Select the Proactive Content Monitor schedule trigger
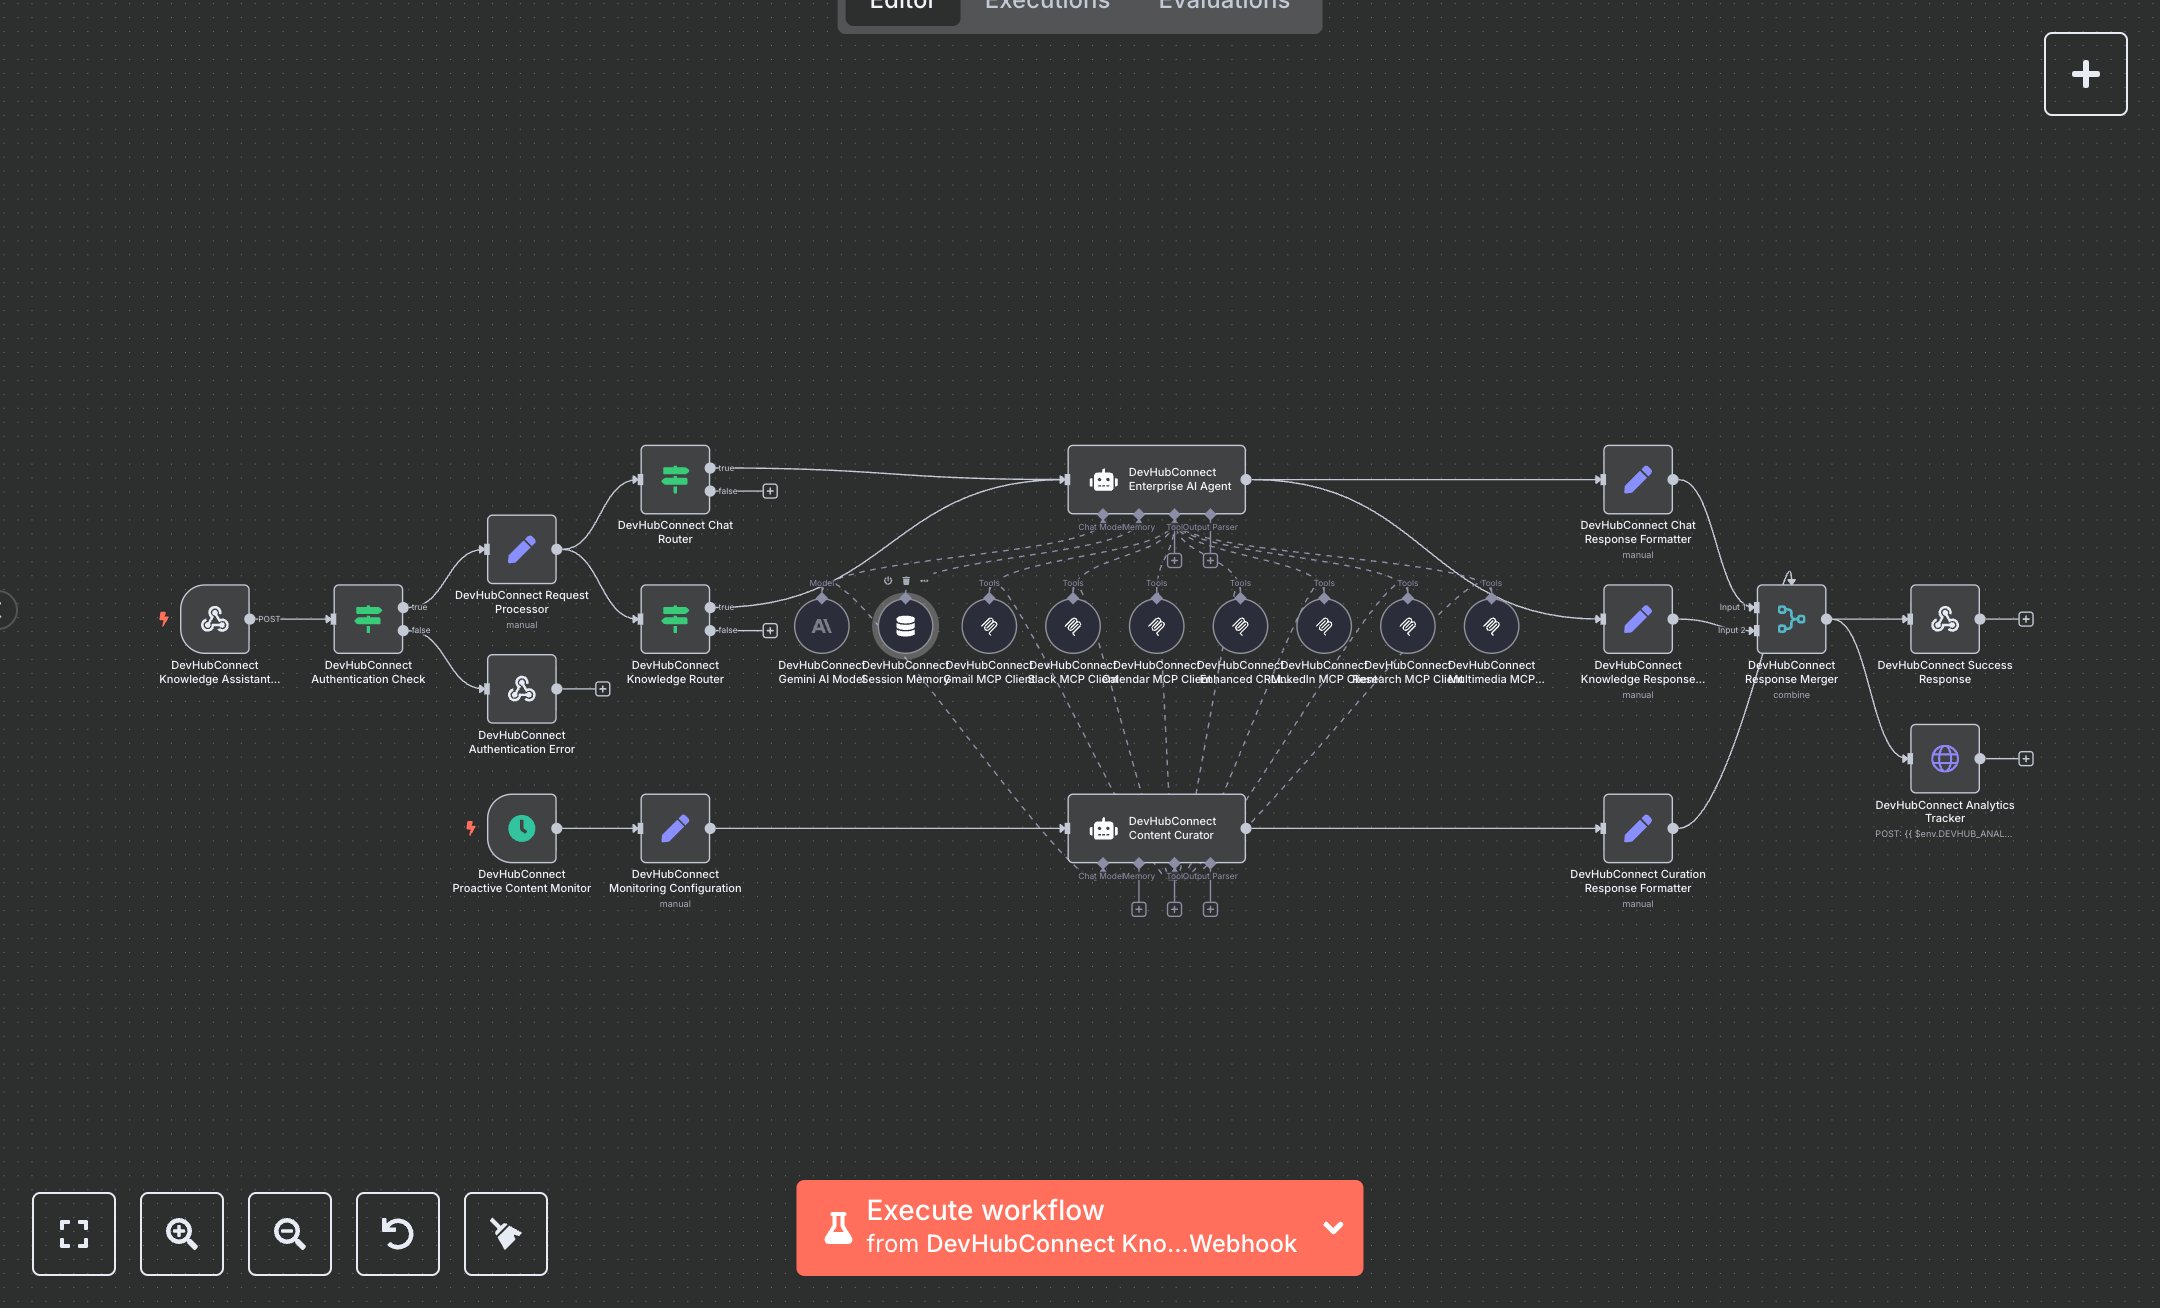Screen dimensions: 2160x1308 point(522,828)
